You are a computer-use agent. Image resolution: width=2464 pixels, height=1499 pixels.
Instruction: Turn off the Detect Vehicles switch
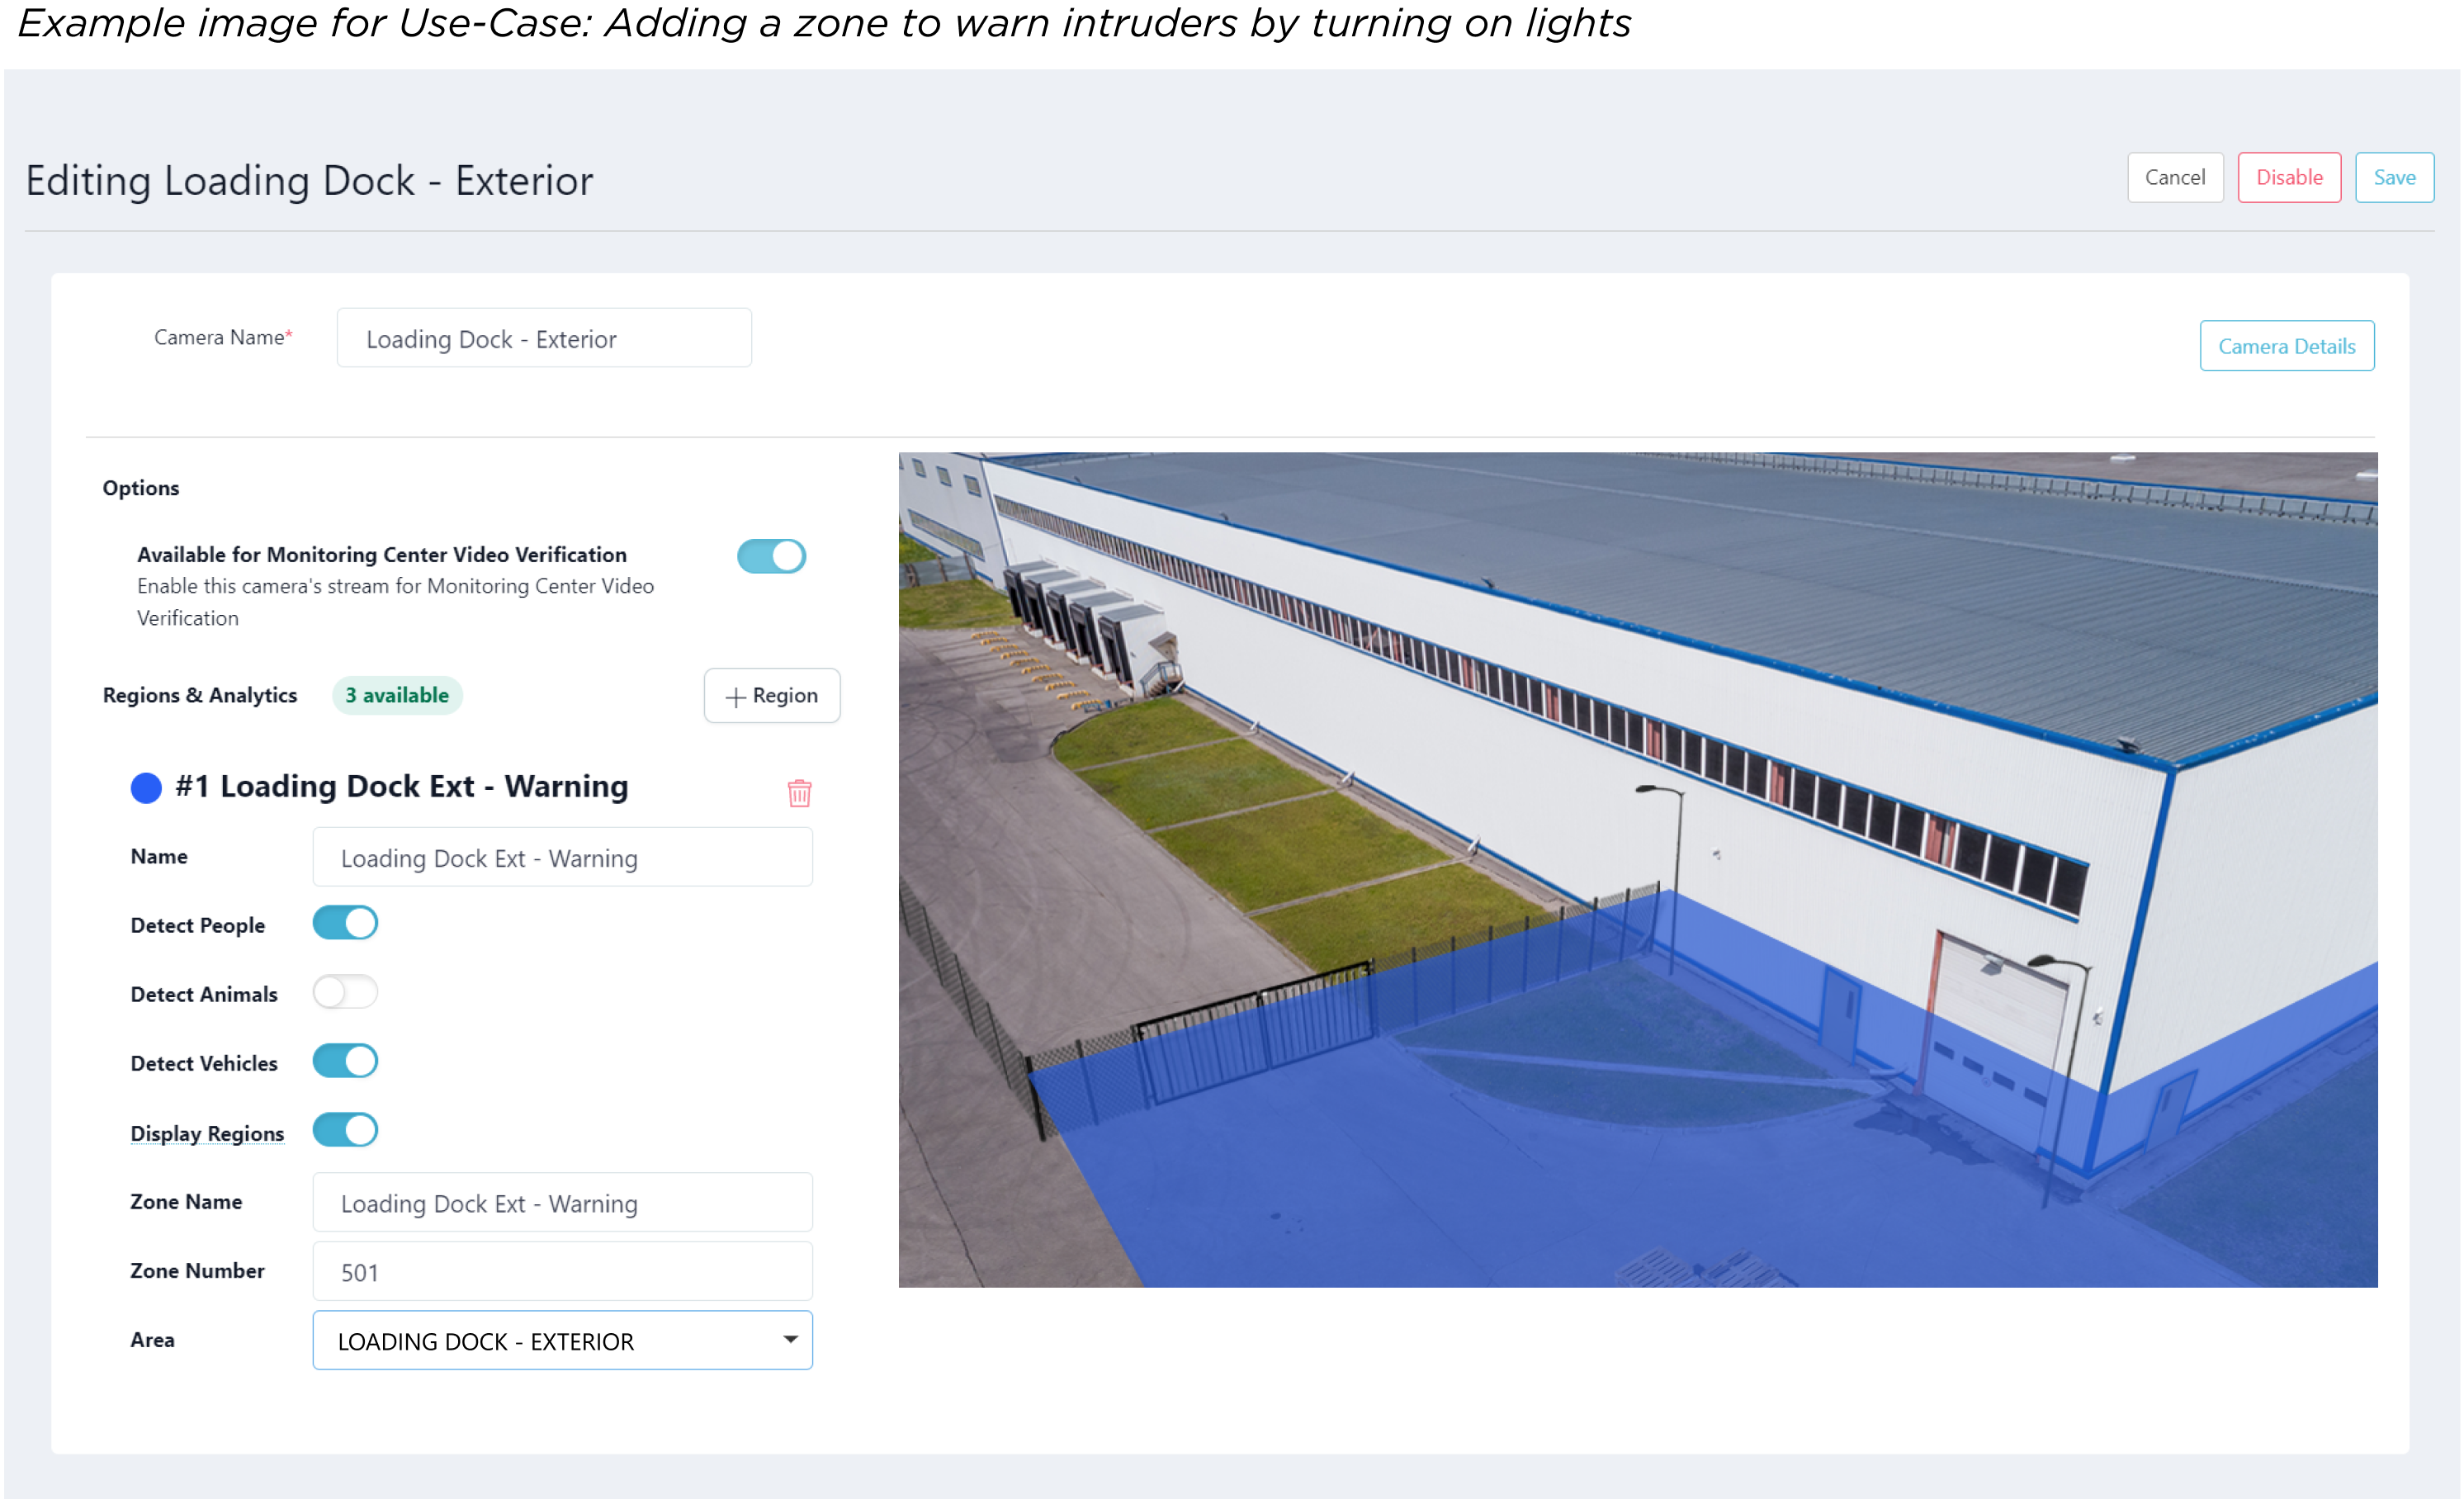[345, 1061]
